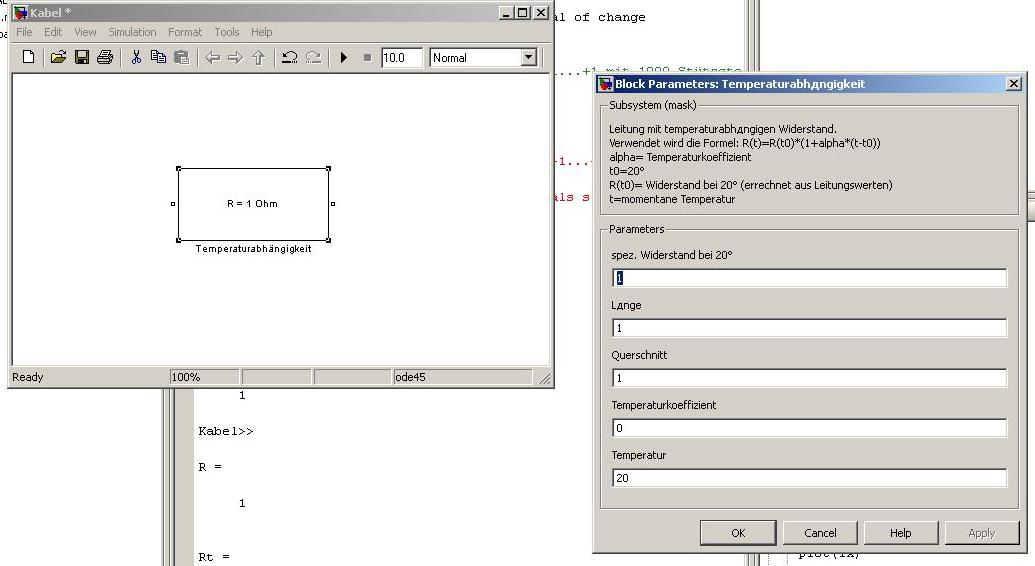Click the Open file folder icon
Screen dimensions: 1035x566
pyautogui.click(x=58, y=58)
